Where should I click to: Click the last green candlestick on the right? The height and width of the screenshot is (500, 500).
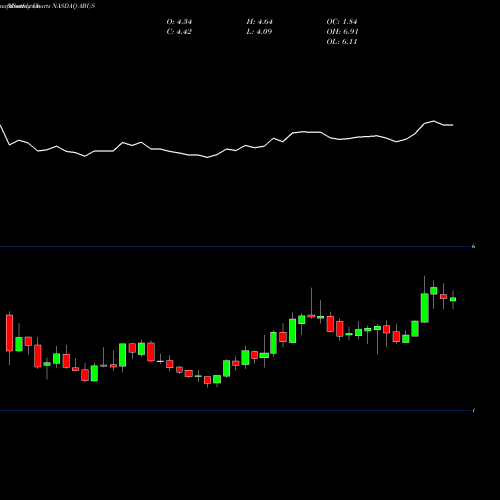click(x=453, y=299)
